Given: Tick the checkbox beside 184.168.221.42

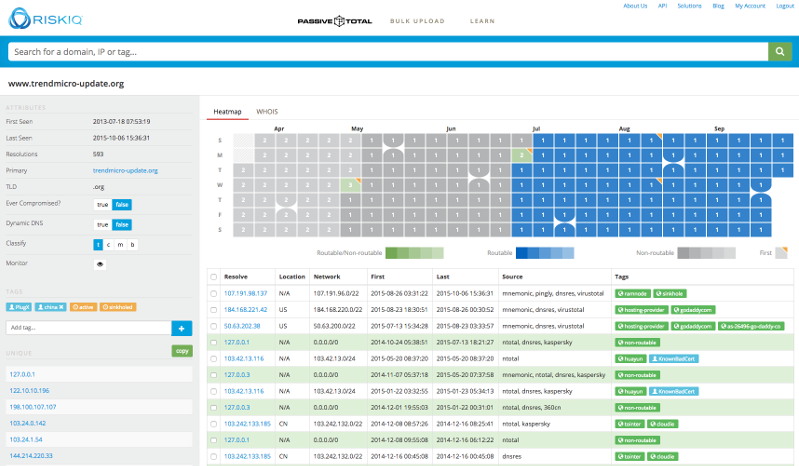Looking at the screenshot, I should tap(214, 310).
